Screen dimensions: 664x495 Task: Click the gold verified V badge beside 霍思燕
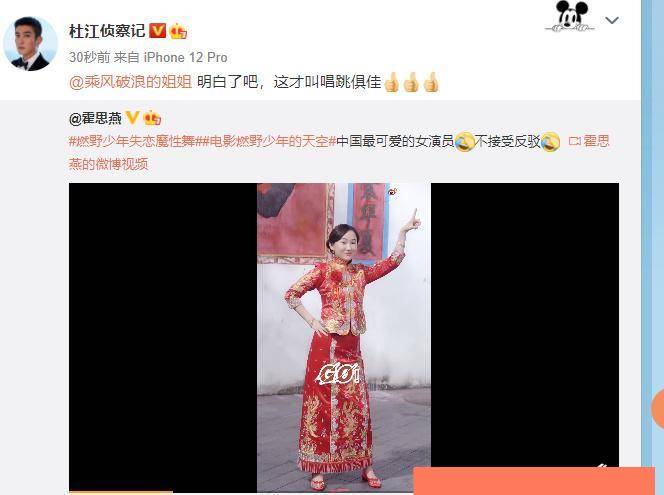pyautogui.click(x=133, y=118)
